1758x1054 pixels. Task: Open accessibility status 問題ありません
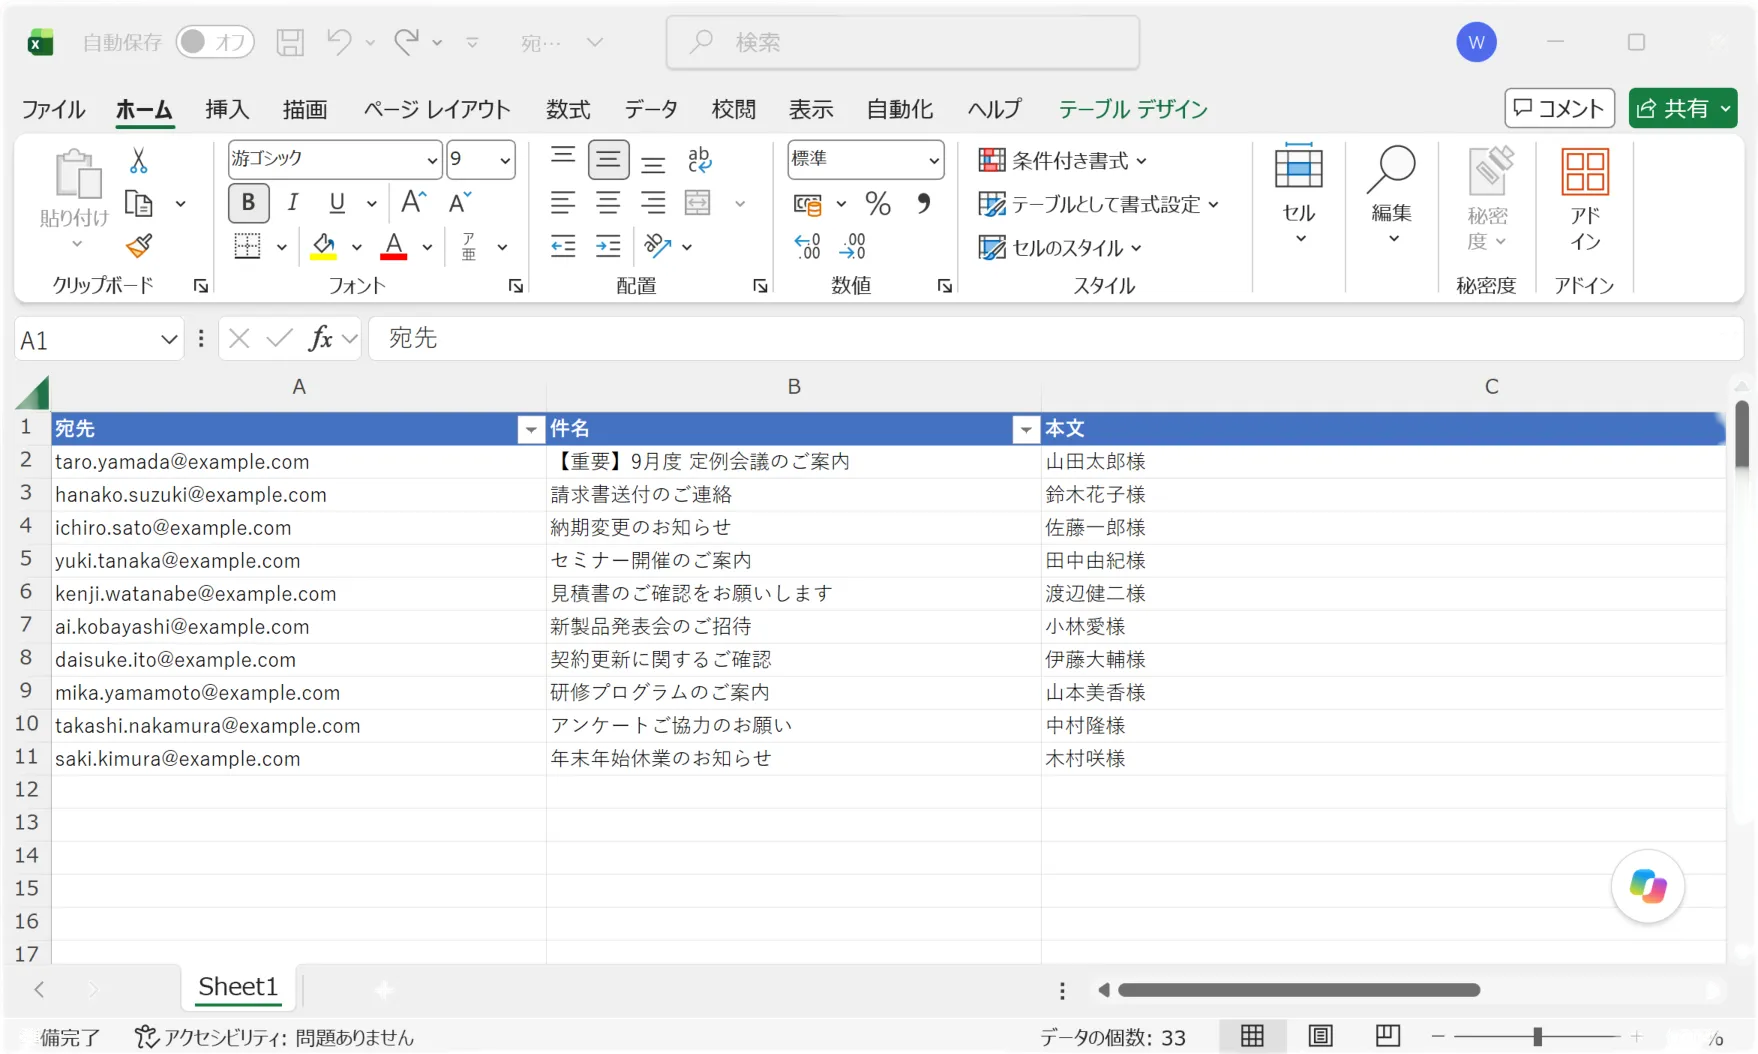tap(274, 1037)
